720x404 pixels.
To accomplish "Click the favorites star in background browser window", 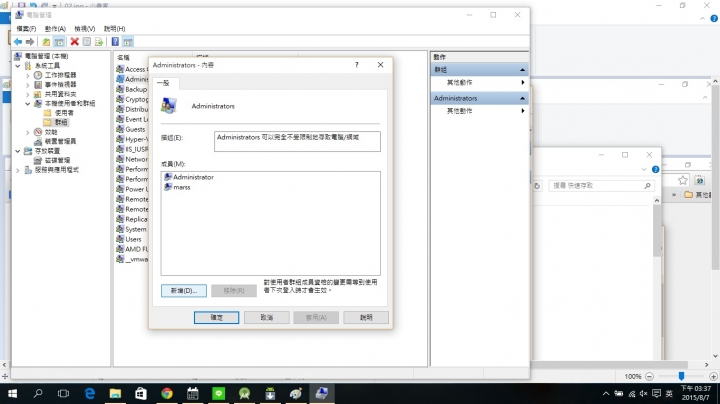I will click(683, 180).
